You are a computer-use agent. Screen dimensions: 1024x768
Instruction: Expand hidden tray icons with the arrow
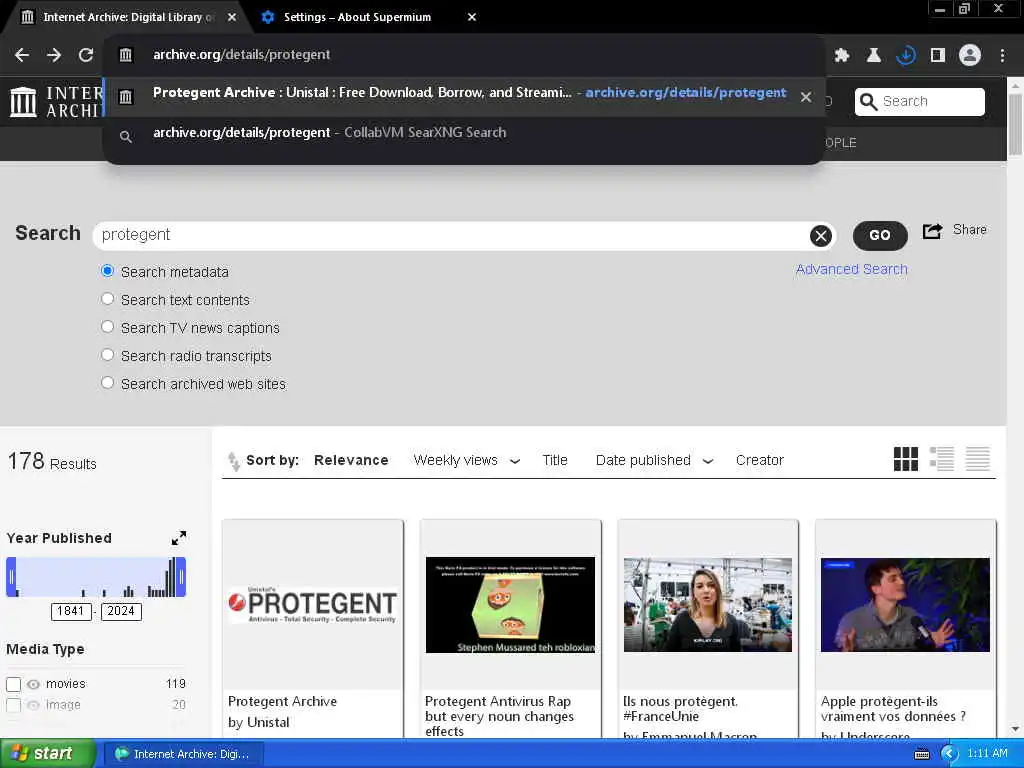[x=949, y=754]
